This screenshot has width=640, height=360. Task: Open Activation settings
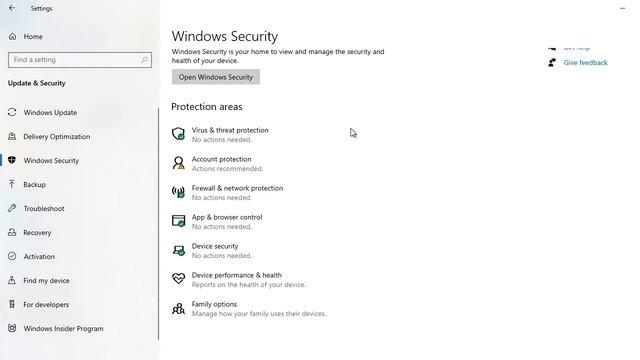click(x=39, y=256)
